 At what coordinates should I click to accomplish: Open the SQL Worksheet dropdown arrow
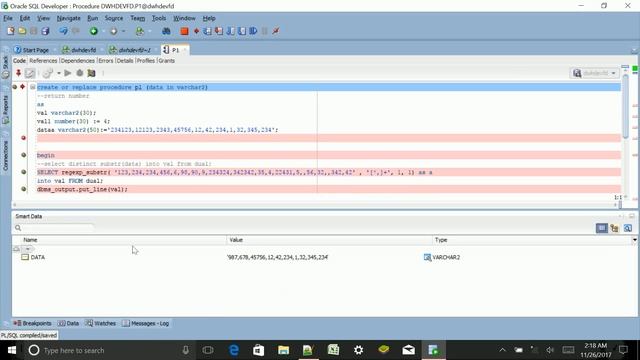149,31
